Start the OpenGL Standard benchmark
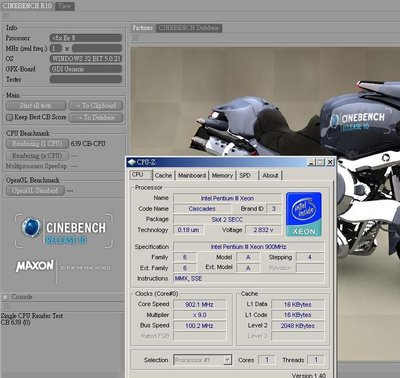The height and width of the screenshot is (378, 400). point(35,191)
